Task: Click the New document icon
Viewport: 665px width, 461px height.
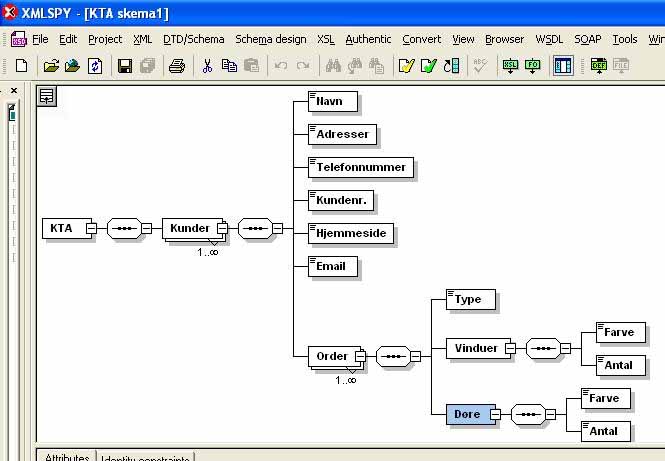Action: point(21,66)
